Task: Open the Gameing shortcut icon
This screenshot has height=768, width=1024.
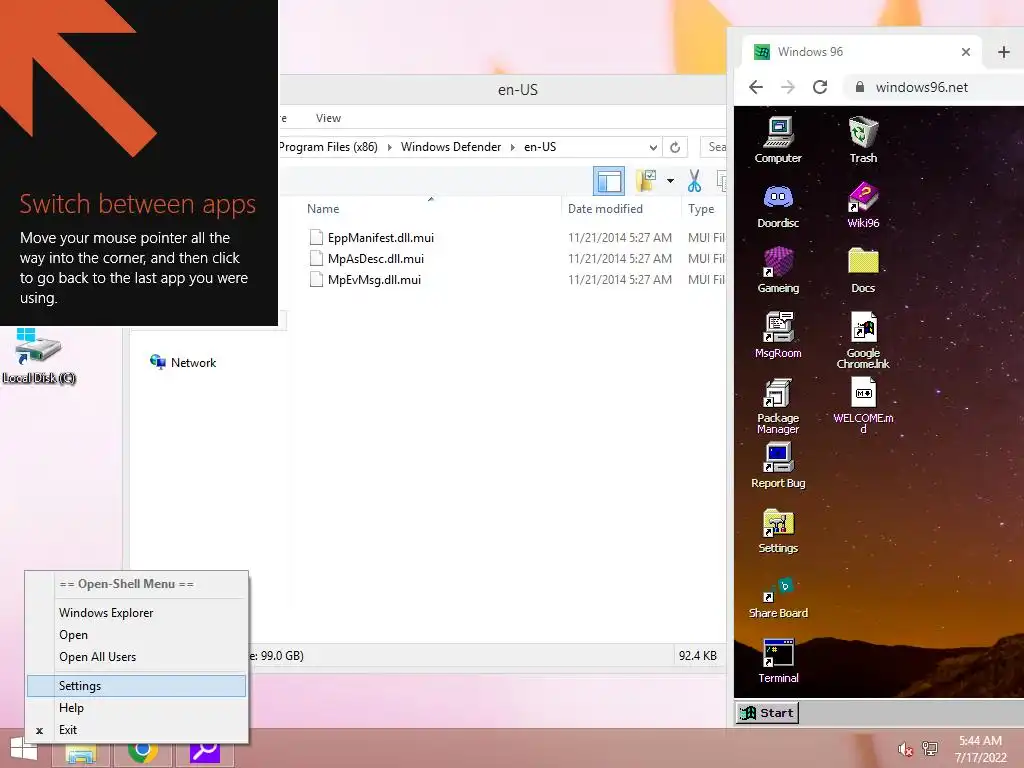Action: click(778, 270)
